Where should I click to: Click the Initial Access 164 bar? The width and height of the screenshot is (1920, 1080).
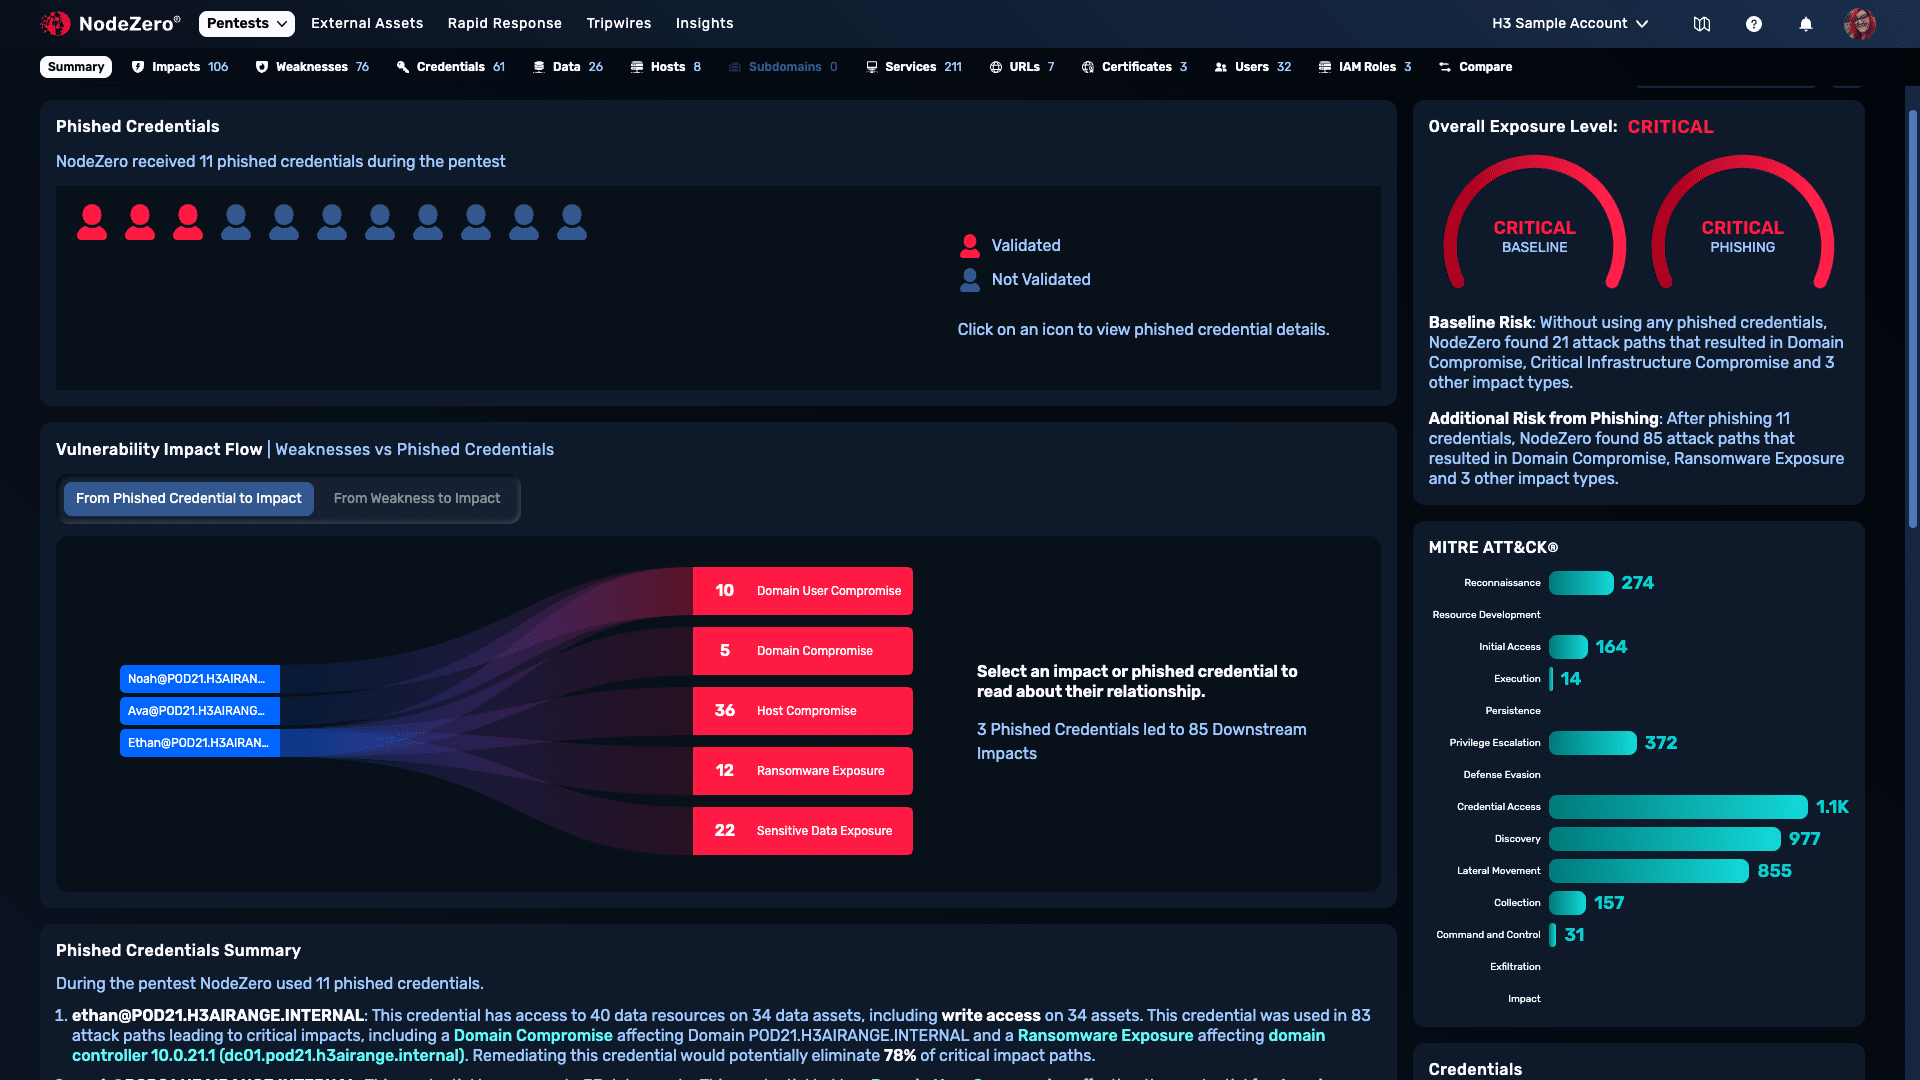pyautogui.click(x=1568, y=647)
